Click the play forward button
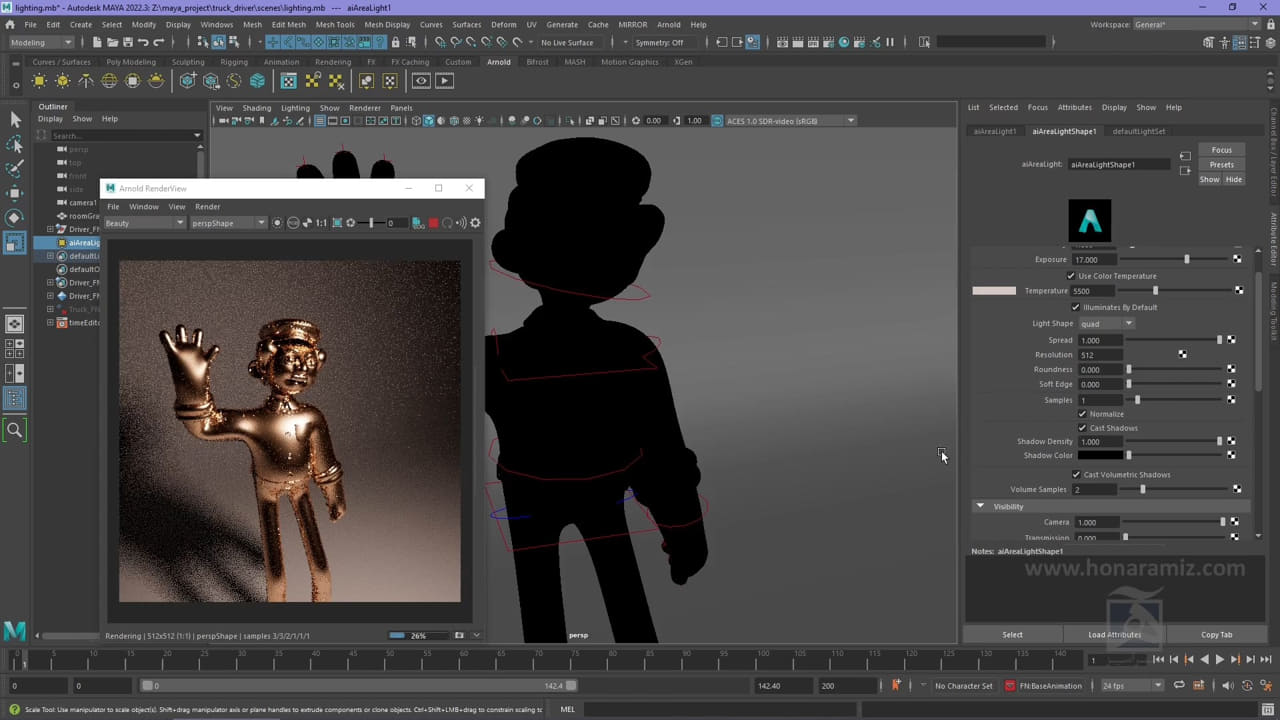This screenshot has width=1280, height=720. click(1219, 660)
